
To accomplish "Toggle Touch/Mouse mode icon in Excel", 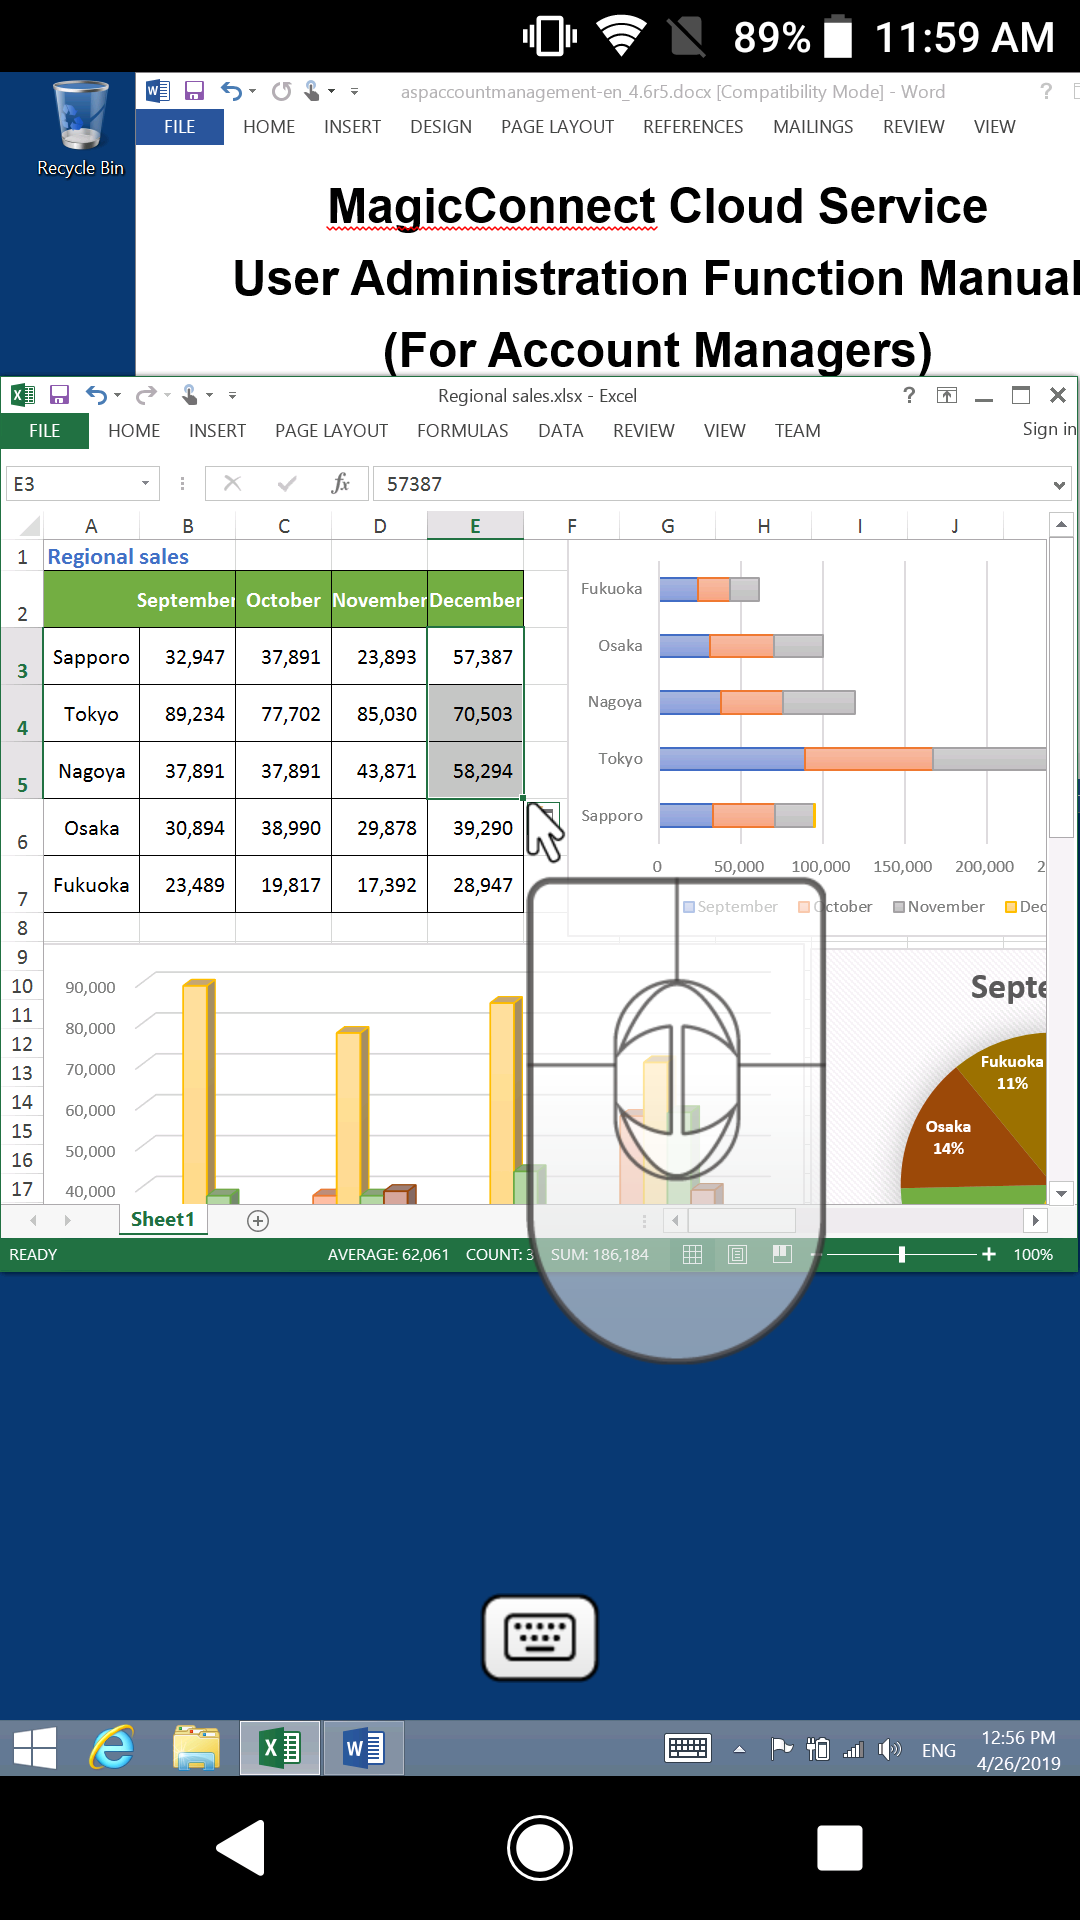I will 190,395.
